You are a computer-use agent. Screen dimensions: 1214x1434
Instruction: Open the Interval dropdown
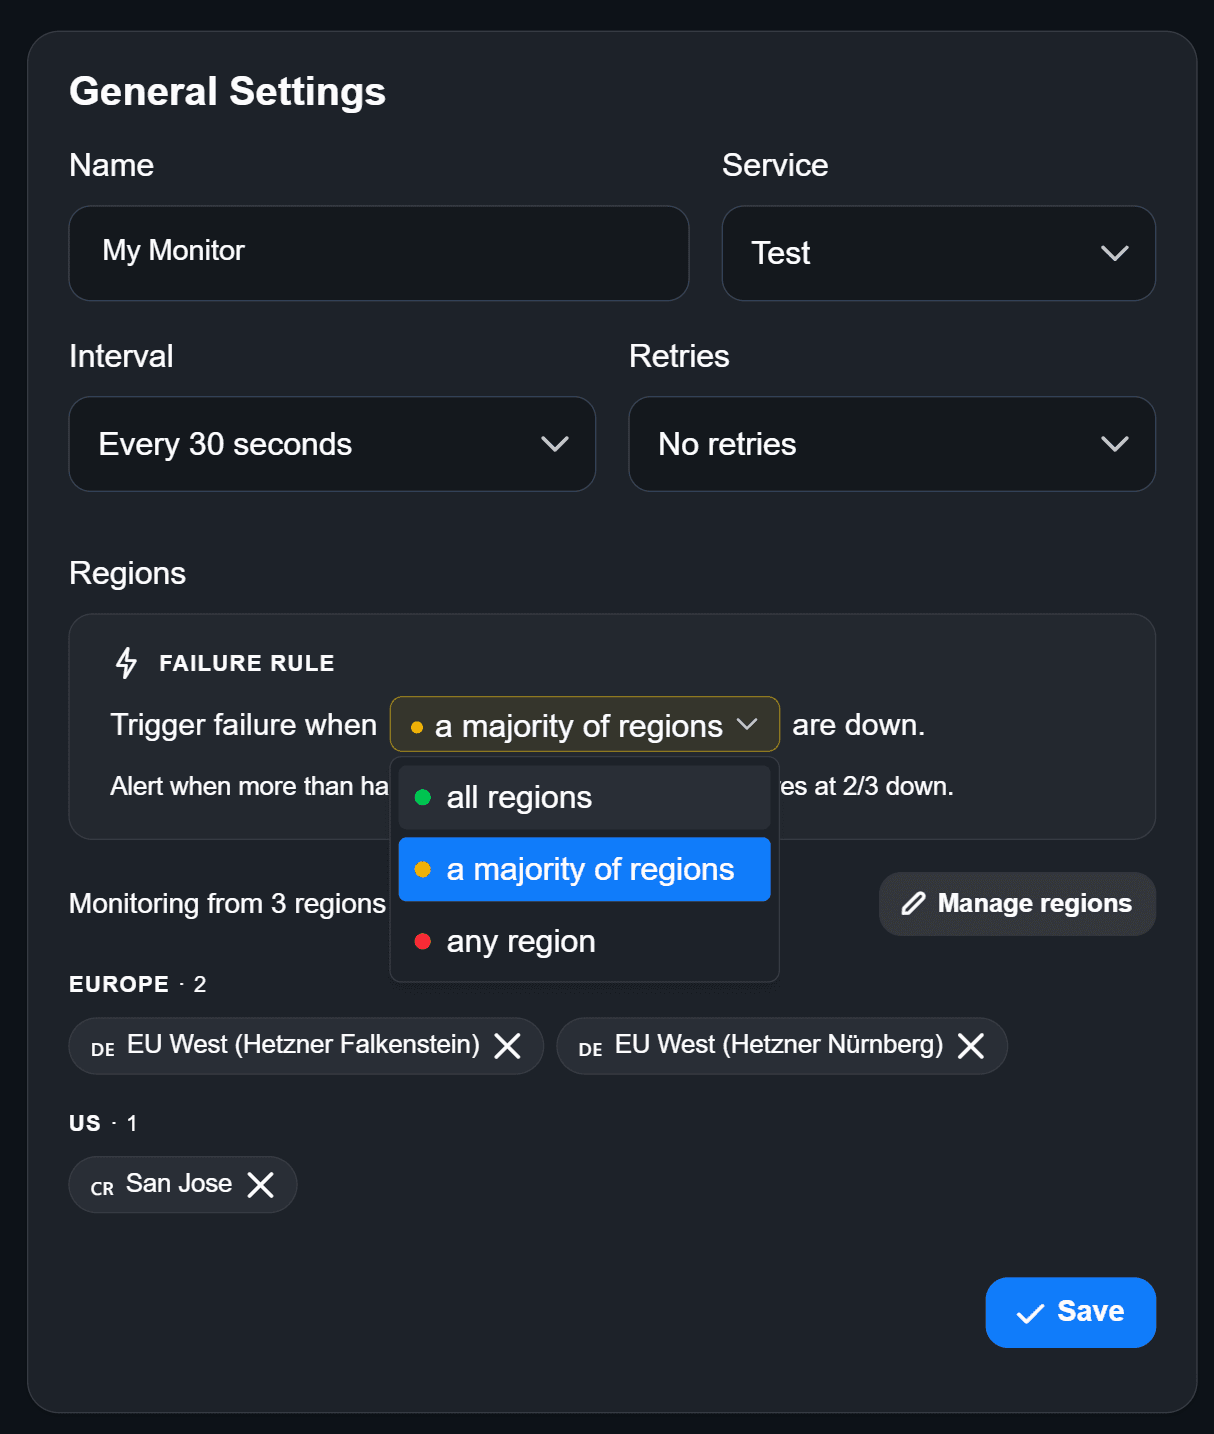(332, 444)
